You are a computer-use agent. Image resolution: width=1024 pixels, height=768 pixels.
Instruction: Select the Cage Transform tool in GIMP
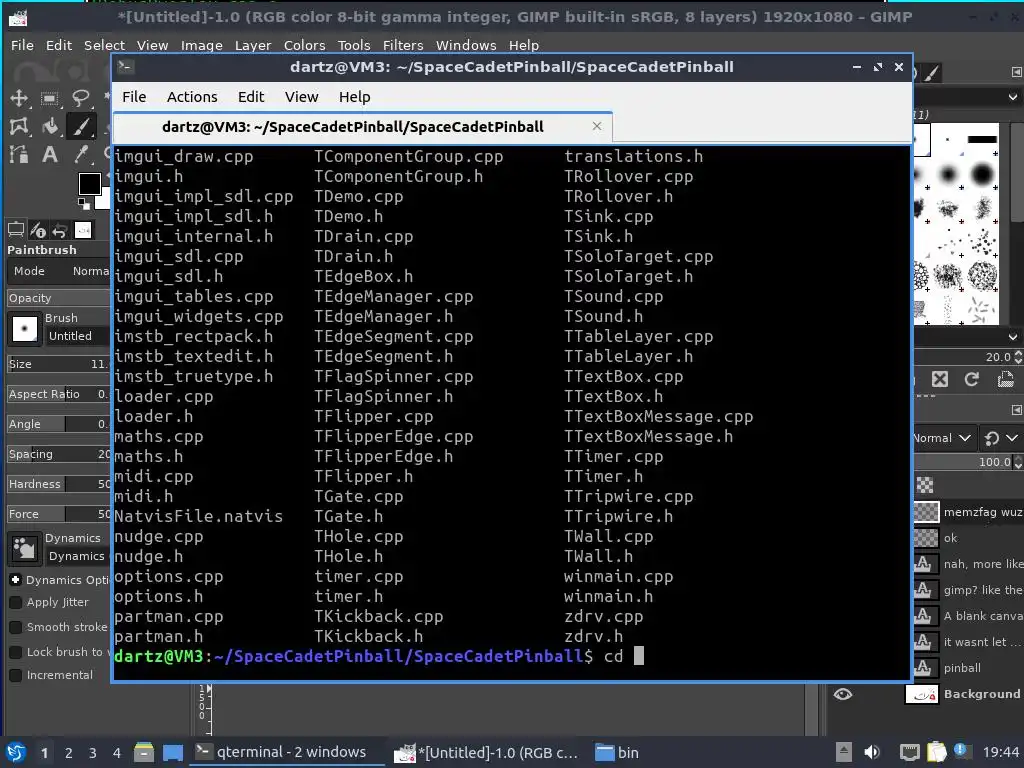[19, 127]
